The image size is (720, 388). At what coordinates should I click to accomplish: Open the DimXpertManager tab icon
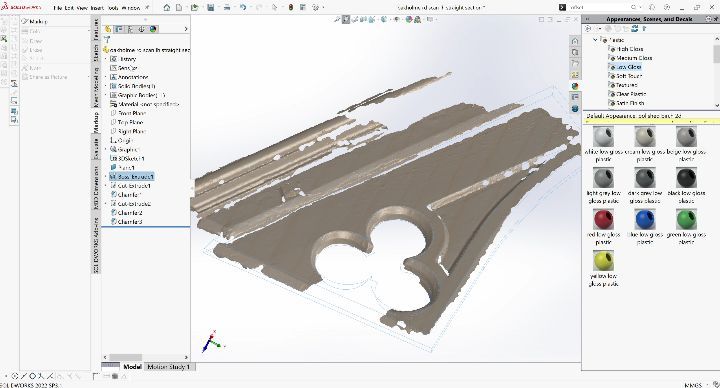tap(141, 29)
